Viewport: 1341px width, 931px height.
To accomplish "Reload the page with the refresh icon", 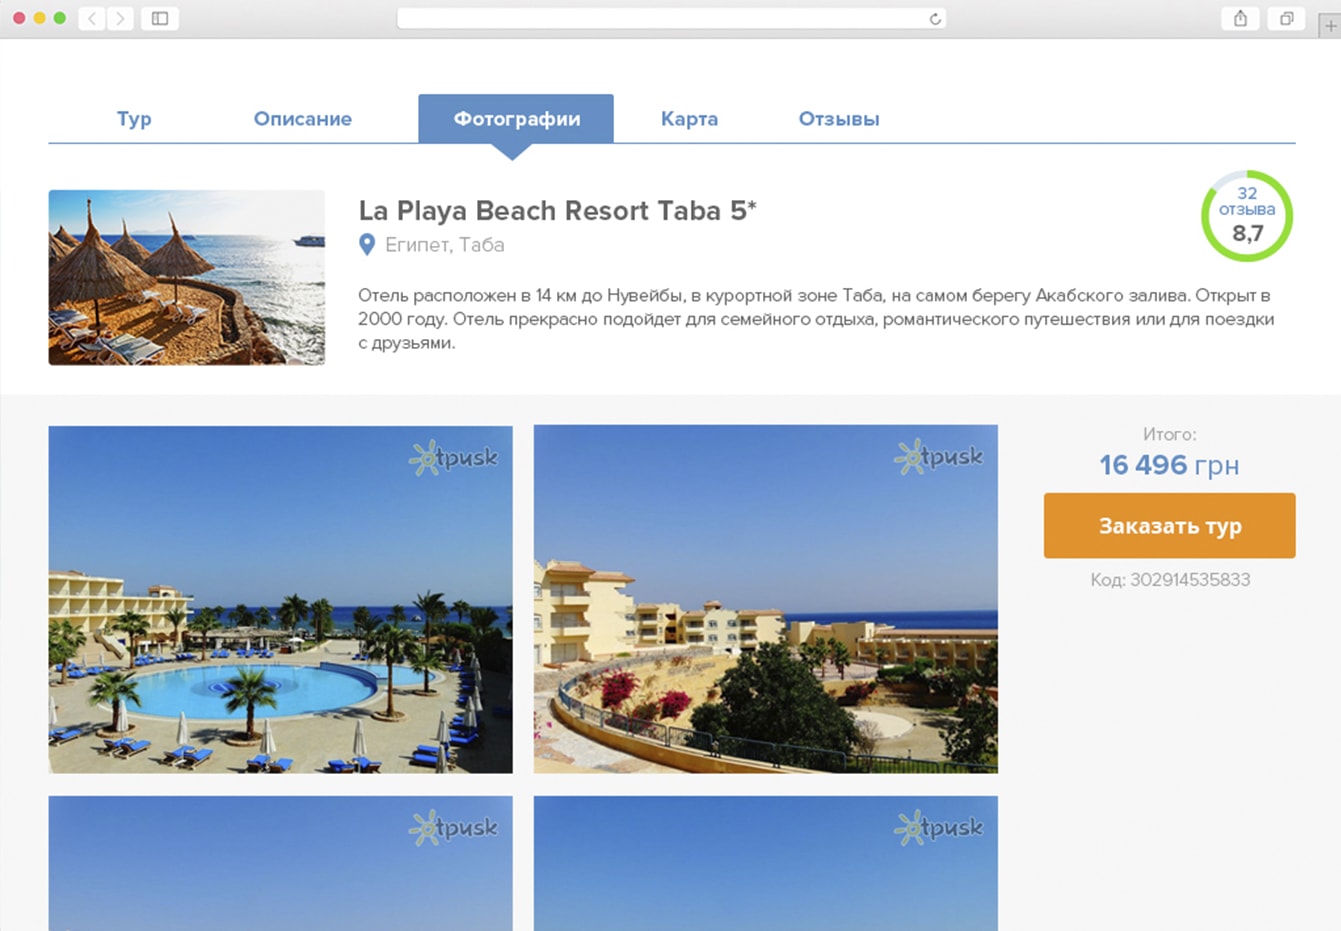I will coord(935,19).
